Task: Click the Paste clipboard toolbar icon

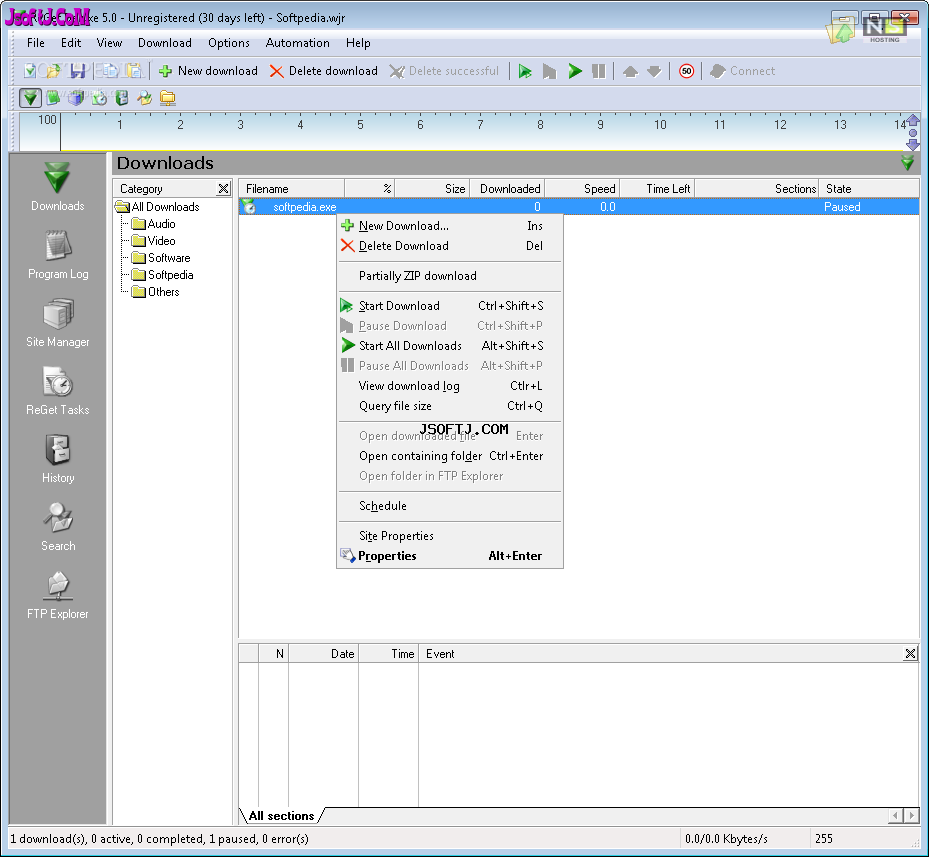Action: pyautogui.click(x=134, y=71)
